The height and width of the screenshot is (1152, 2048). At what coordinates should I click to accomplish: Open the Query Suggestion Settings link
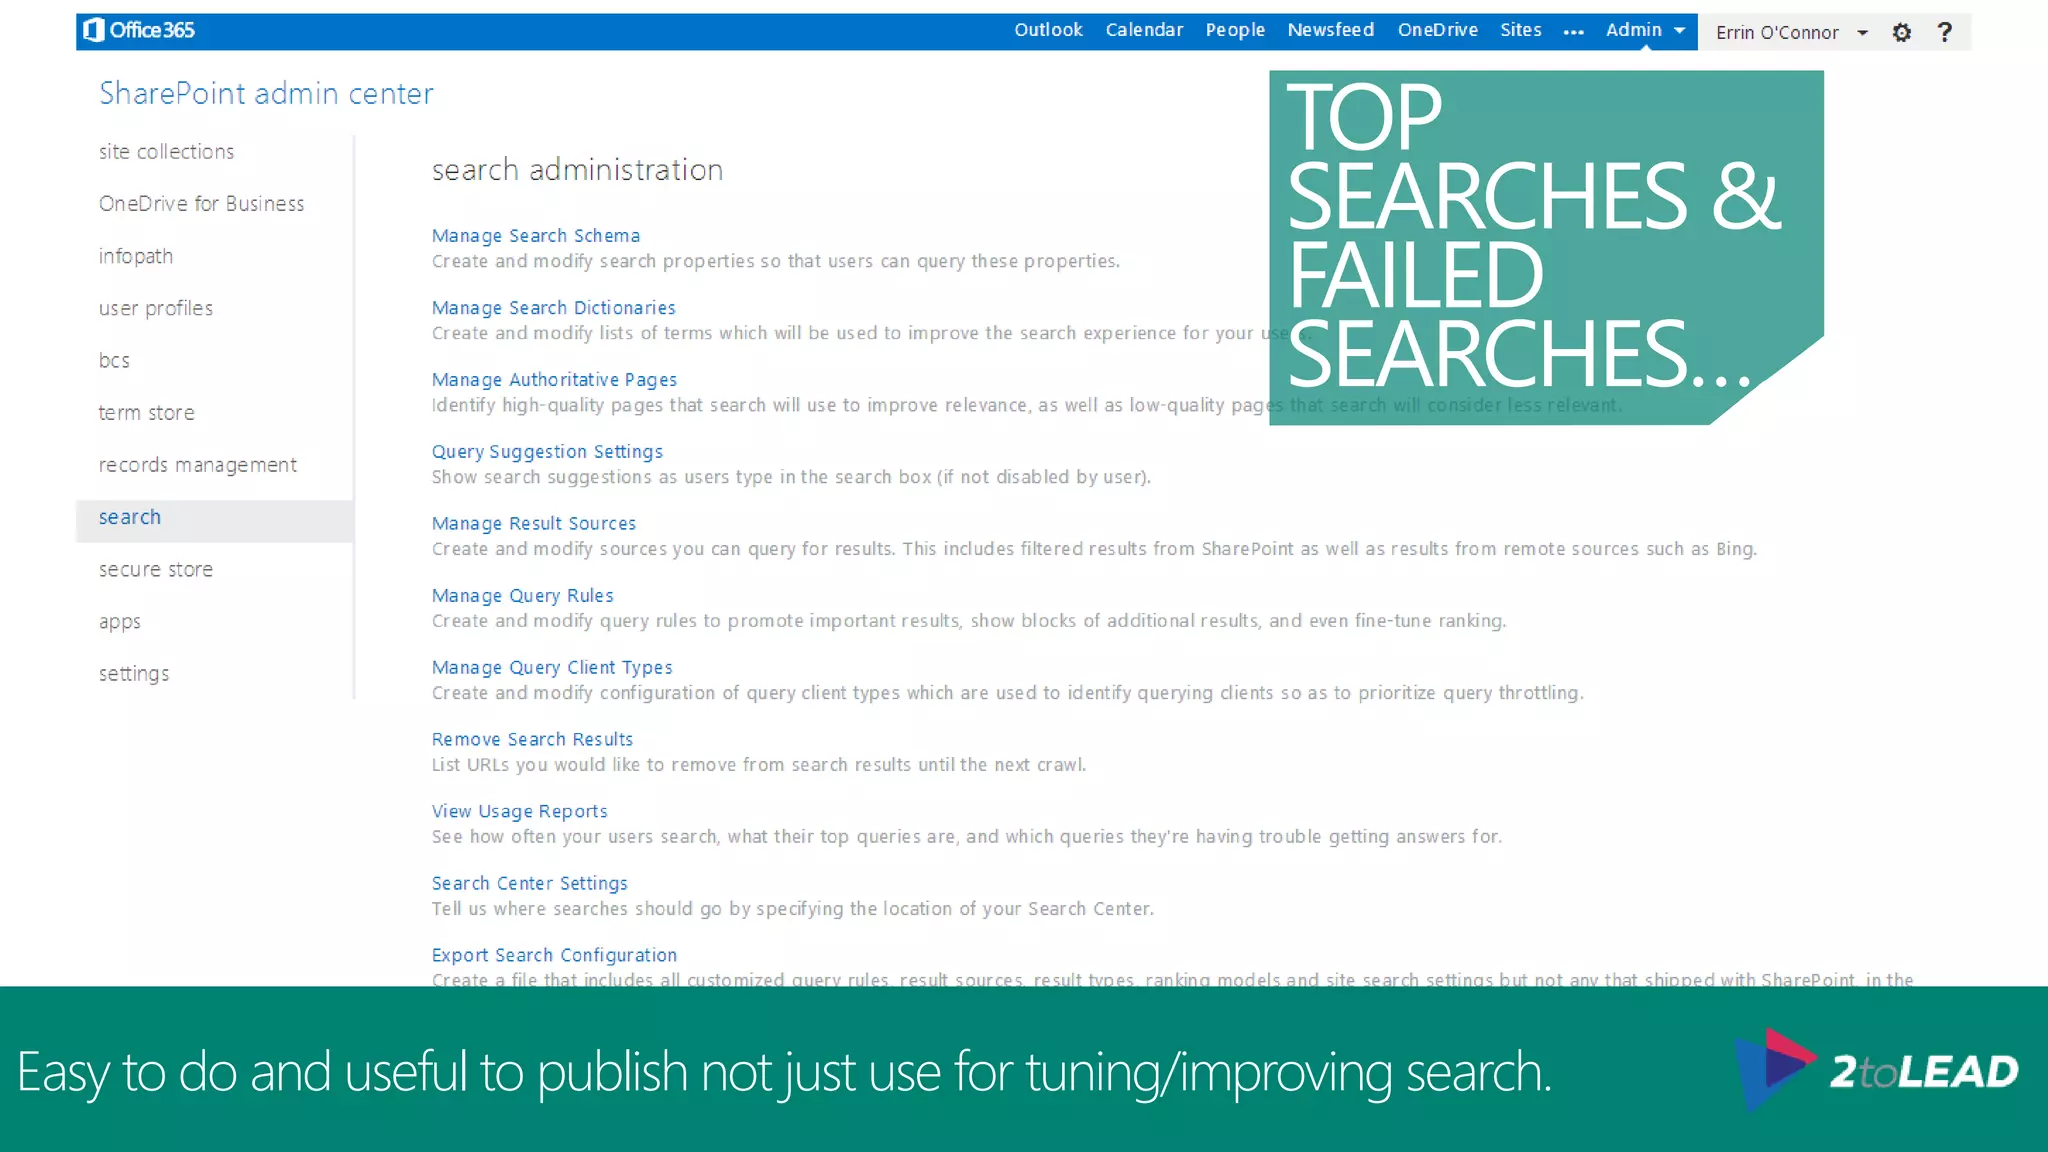(547, 452)
